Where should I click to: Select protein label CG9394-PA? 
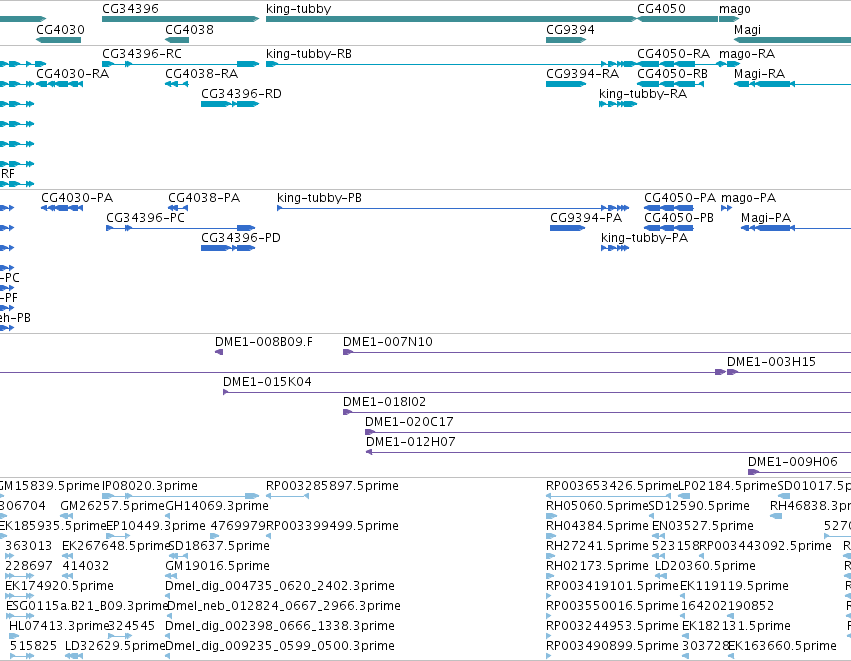586,218
